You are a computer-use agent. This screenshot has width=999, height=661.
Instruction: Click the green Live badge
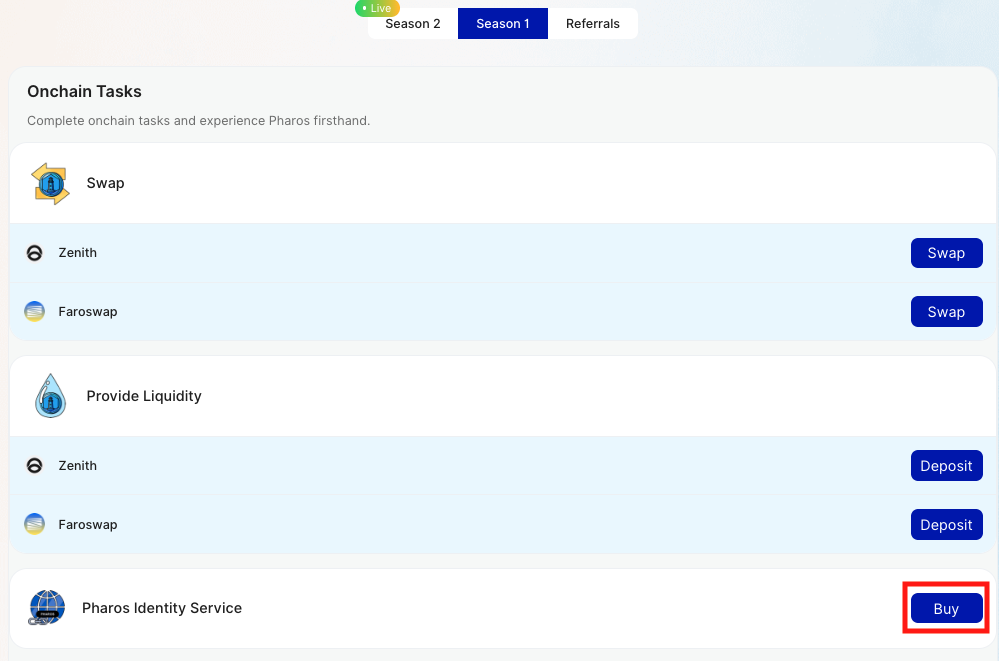click(x=377, y=8)
